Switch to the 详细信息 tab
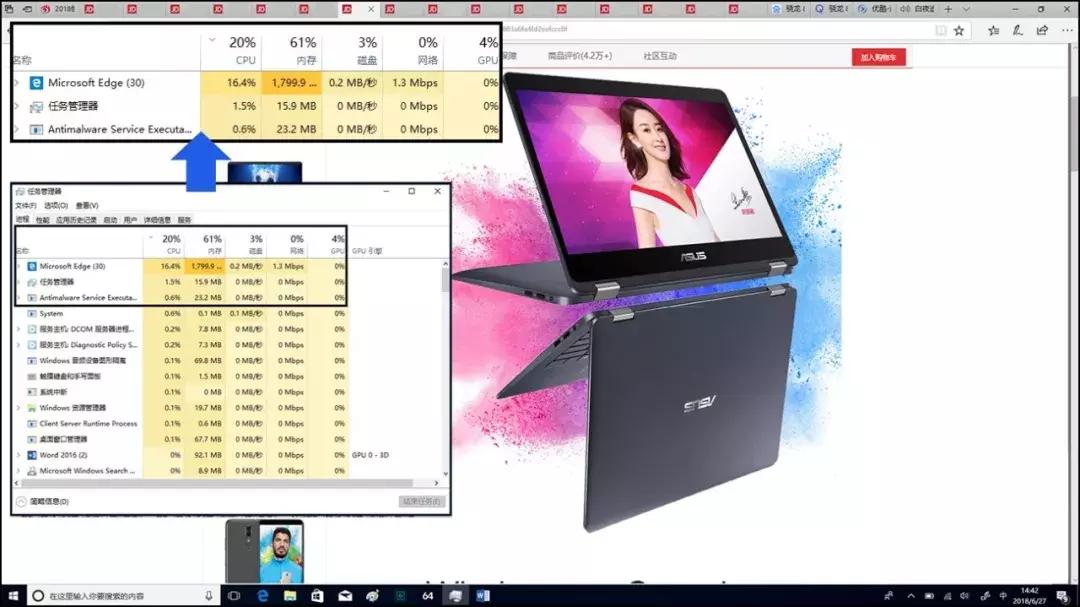1080x607 pixels. (x=157, y=220)
